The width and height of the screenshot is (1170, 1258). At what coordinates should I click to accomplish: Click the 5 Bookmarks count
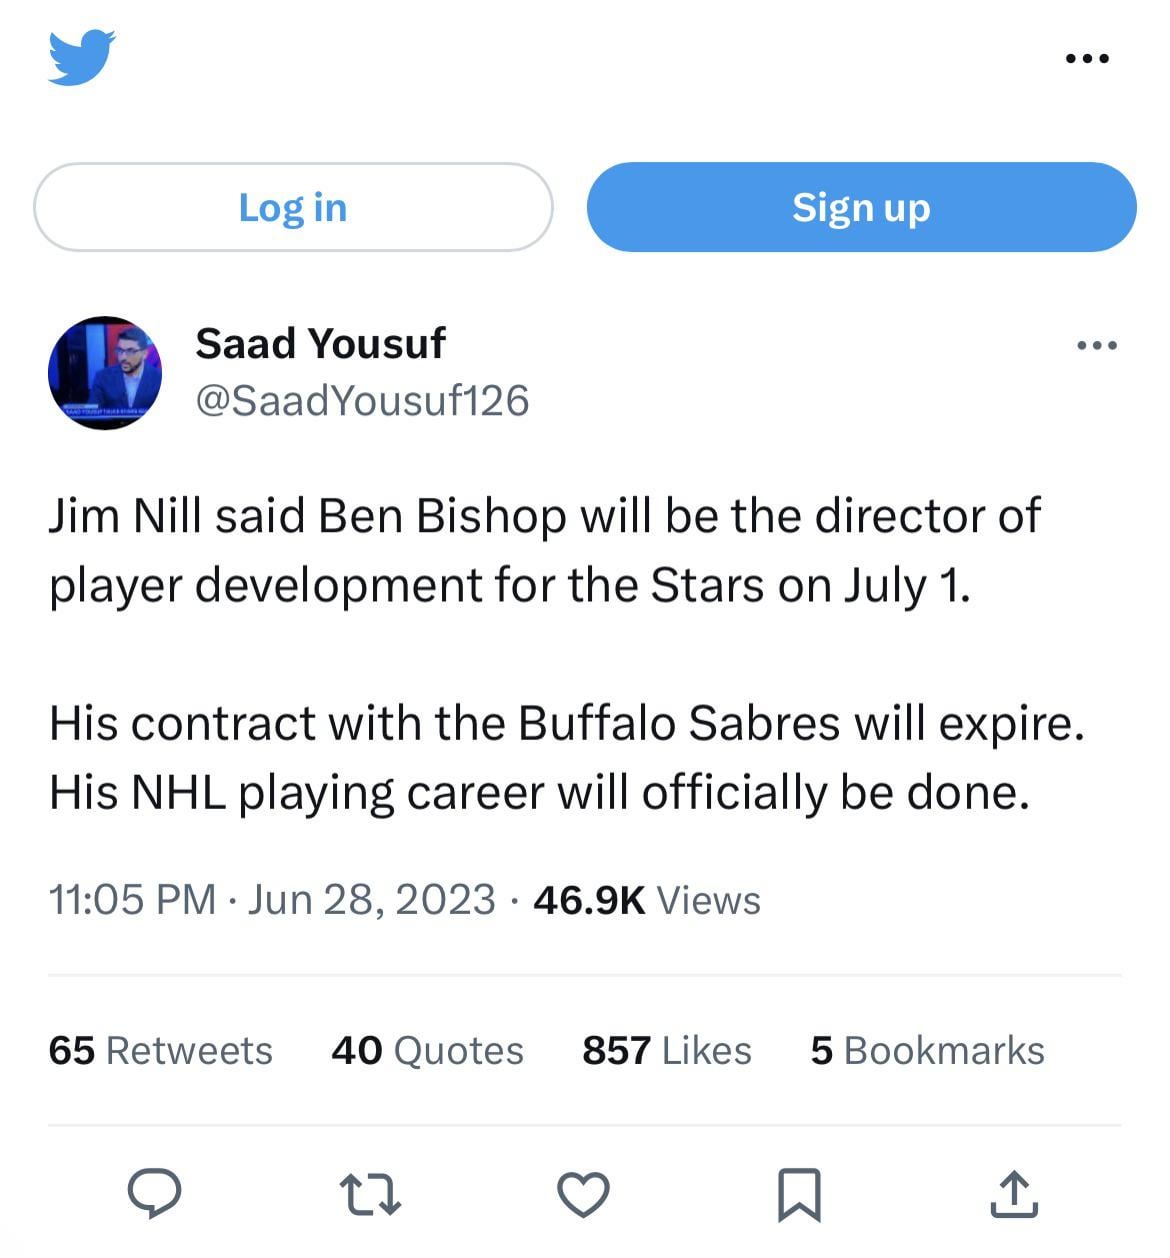click(927, 1050)
